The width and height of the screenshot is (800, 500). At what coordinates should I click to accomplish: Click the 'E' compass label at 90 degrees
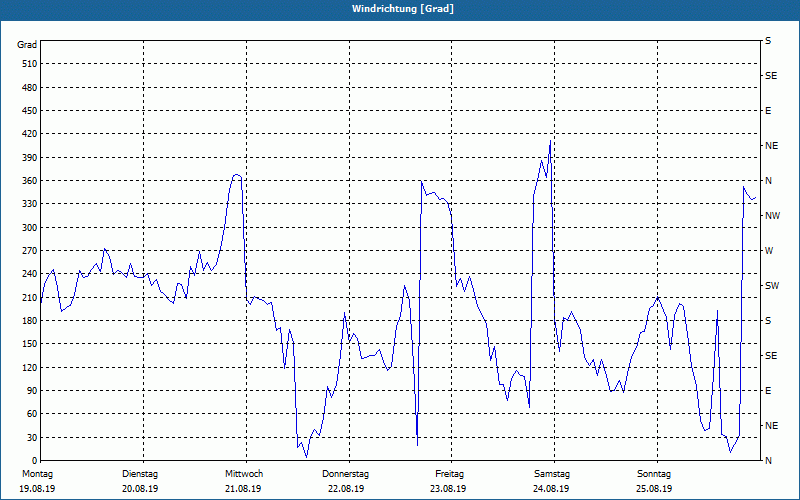(x=768, y=391)
